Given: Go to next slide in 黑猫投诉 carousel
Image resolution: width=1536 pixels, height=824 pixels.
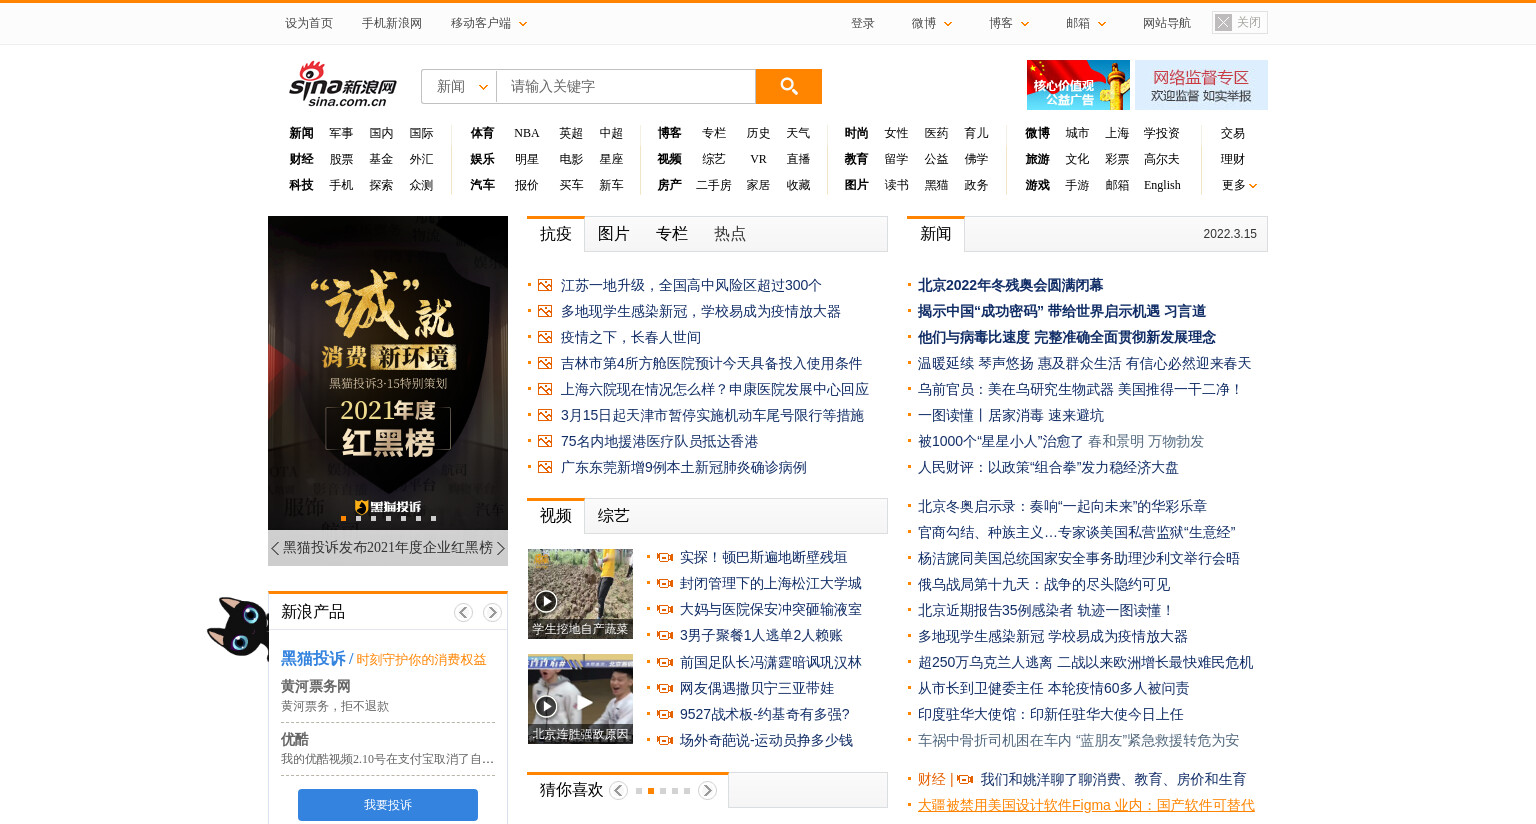Looking at the screenshot, I should pyautogui.click(x=501, y=548).
